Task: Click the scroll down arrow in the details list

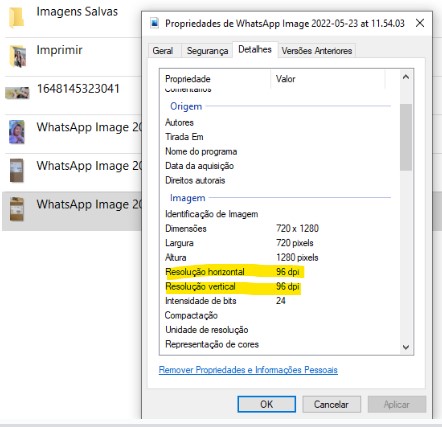Action: click(406, 347)
